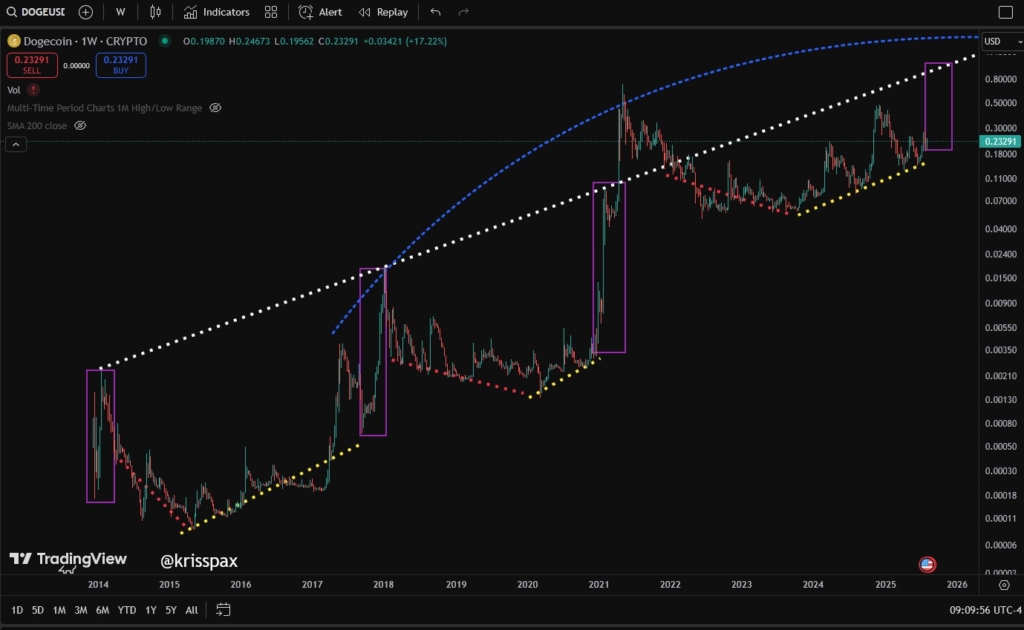Open the USD currency dropdown
Viewport: 1024px width, 630px height.
[1002, 41]
